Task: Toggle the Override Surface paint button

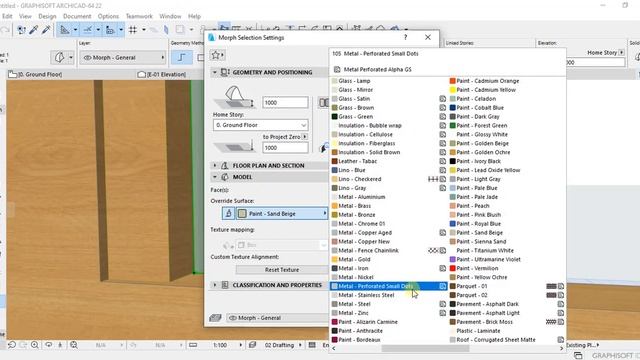Action: click(228, 213)
